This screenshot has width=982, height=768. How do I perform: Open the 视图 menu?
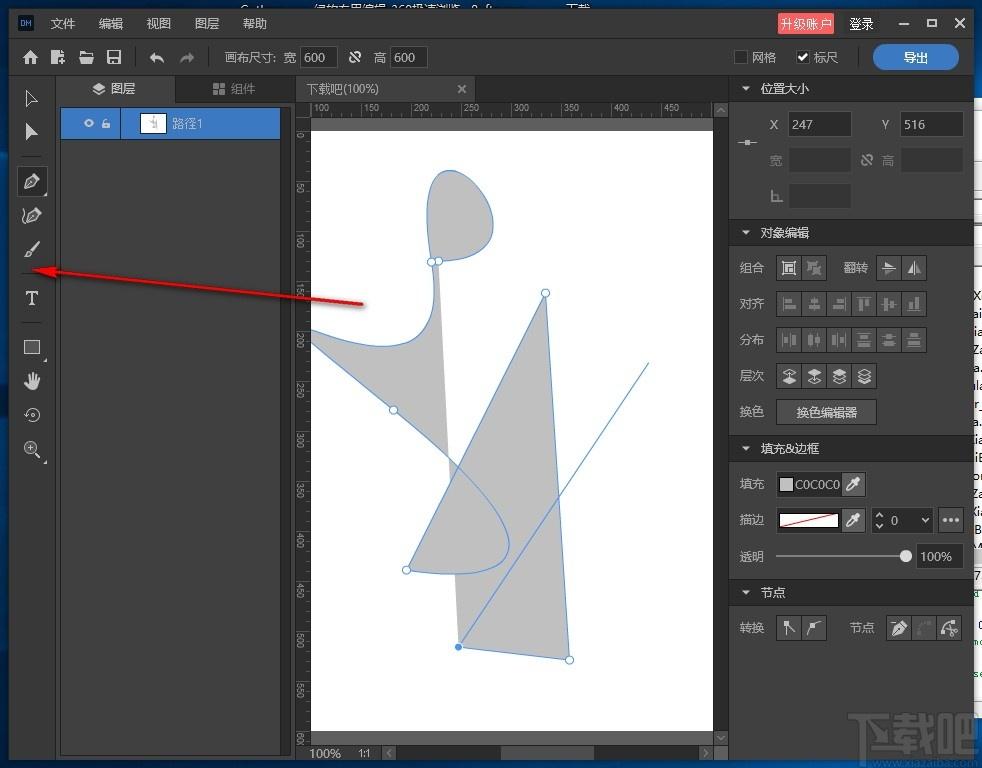[x=158, y=24]
